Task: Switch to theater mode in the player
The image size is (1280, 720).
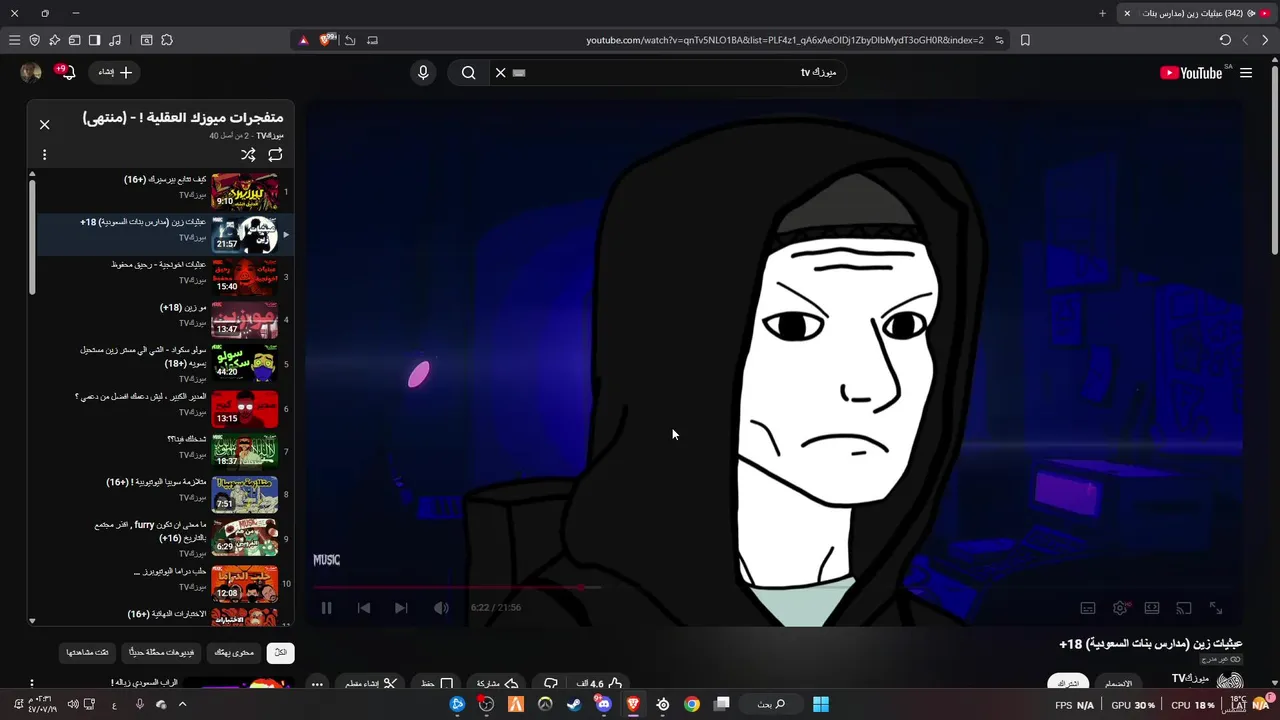Action: pos(1152,607)
